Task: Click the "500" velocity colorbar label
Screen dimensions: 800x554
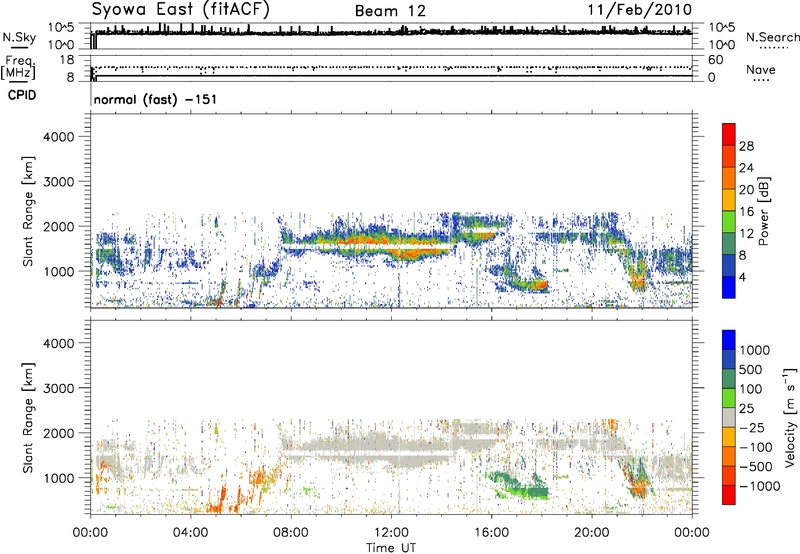Action: tap(751, 370)
